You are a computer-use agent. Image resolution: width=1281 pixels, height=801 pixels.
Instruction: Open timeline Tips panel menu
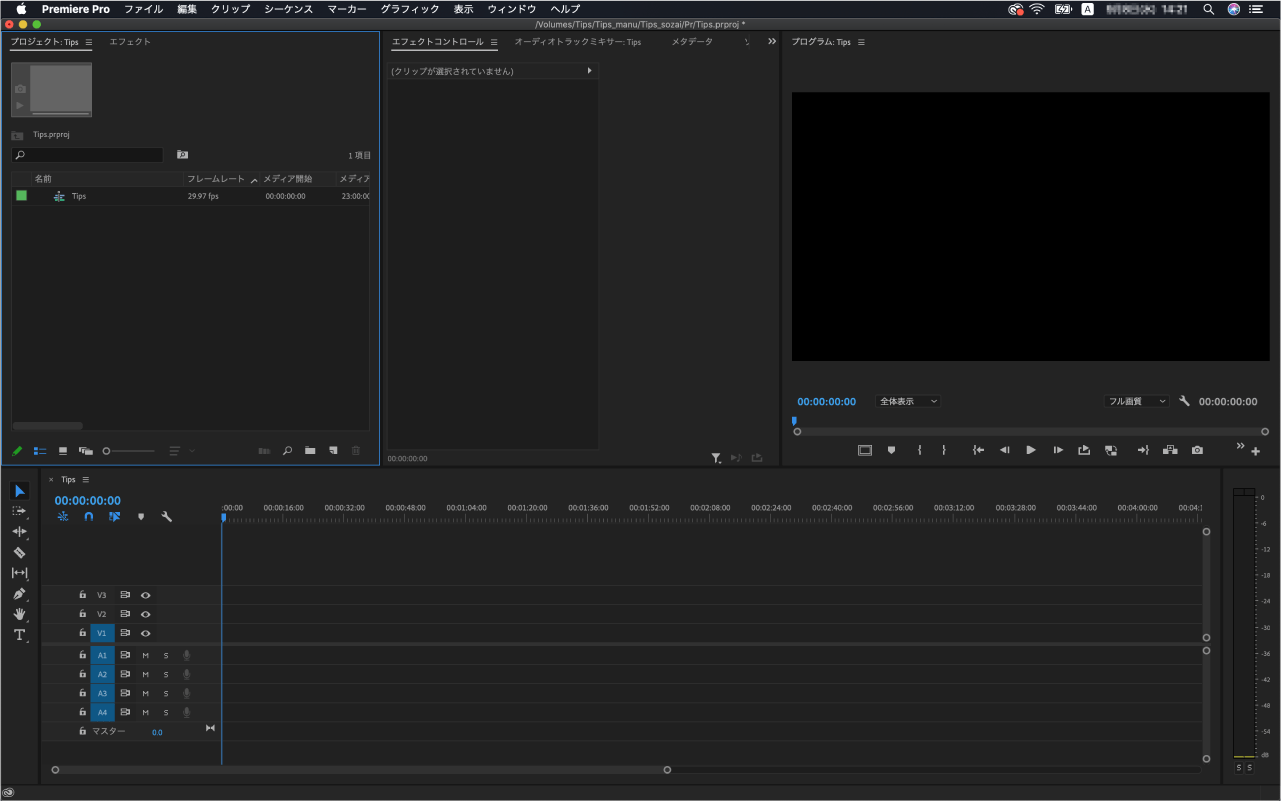(86, 479)
